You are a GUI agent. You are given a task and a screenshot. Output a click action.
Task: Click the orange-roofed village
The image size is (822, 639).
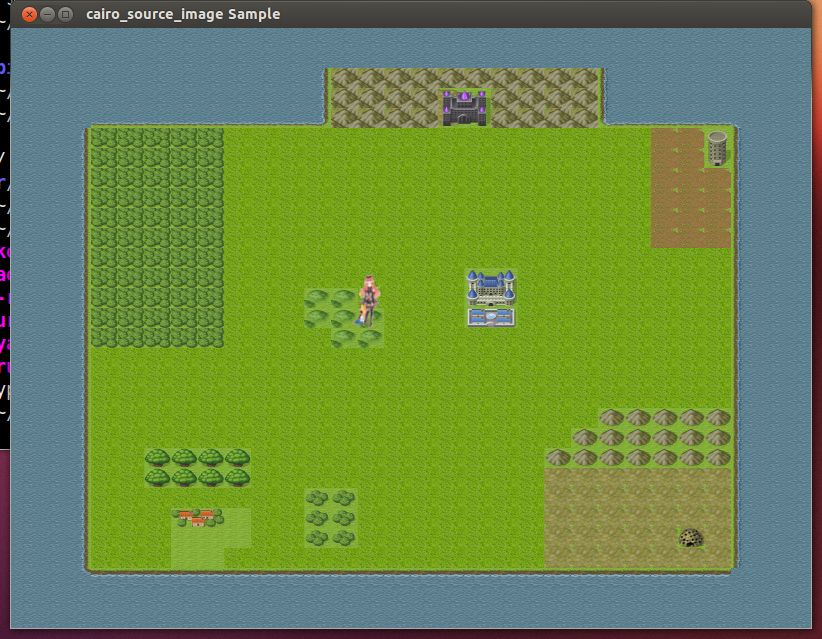[198, 517]
